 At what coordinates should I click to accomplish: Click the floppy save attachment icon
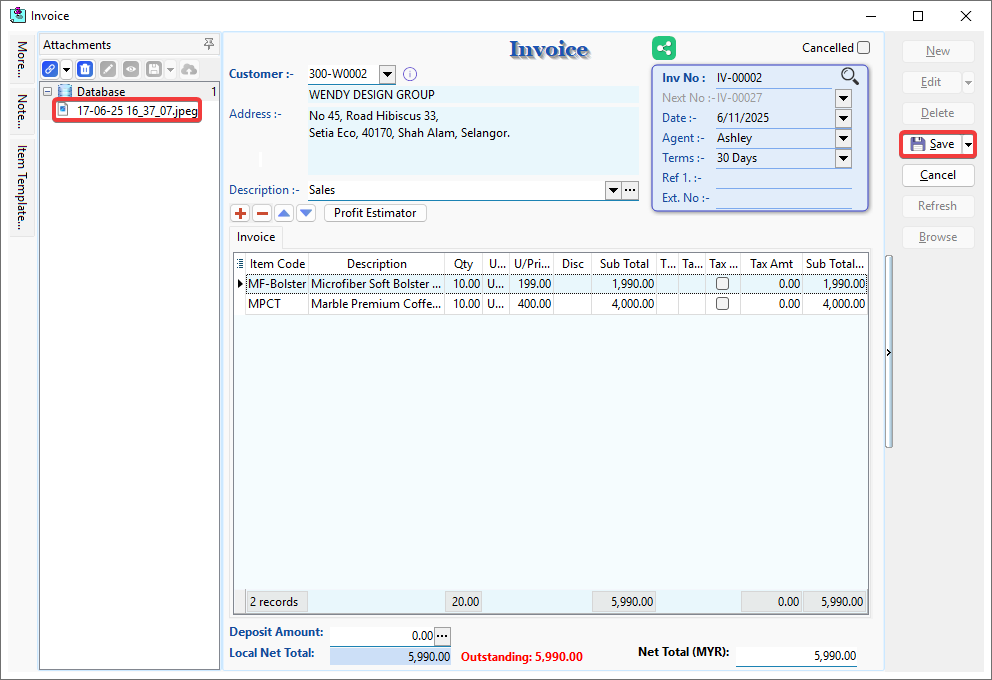coord(154,69)
